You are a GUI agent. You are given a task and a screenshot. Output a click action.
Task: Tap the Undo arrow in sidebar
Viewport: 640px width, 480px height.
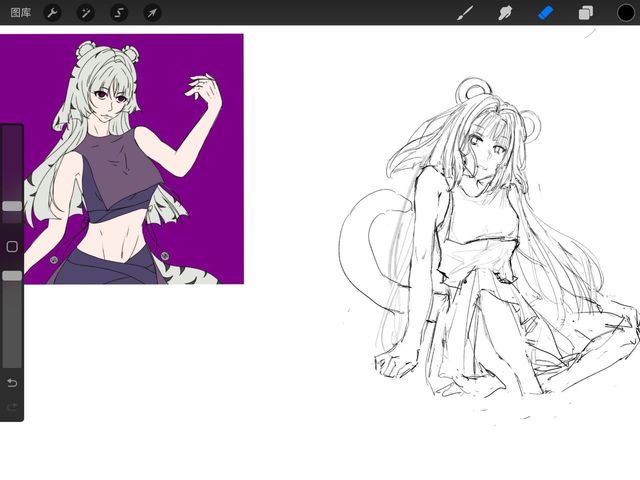point(12,383)
